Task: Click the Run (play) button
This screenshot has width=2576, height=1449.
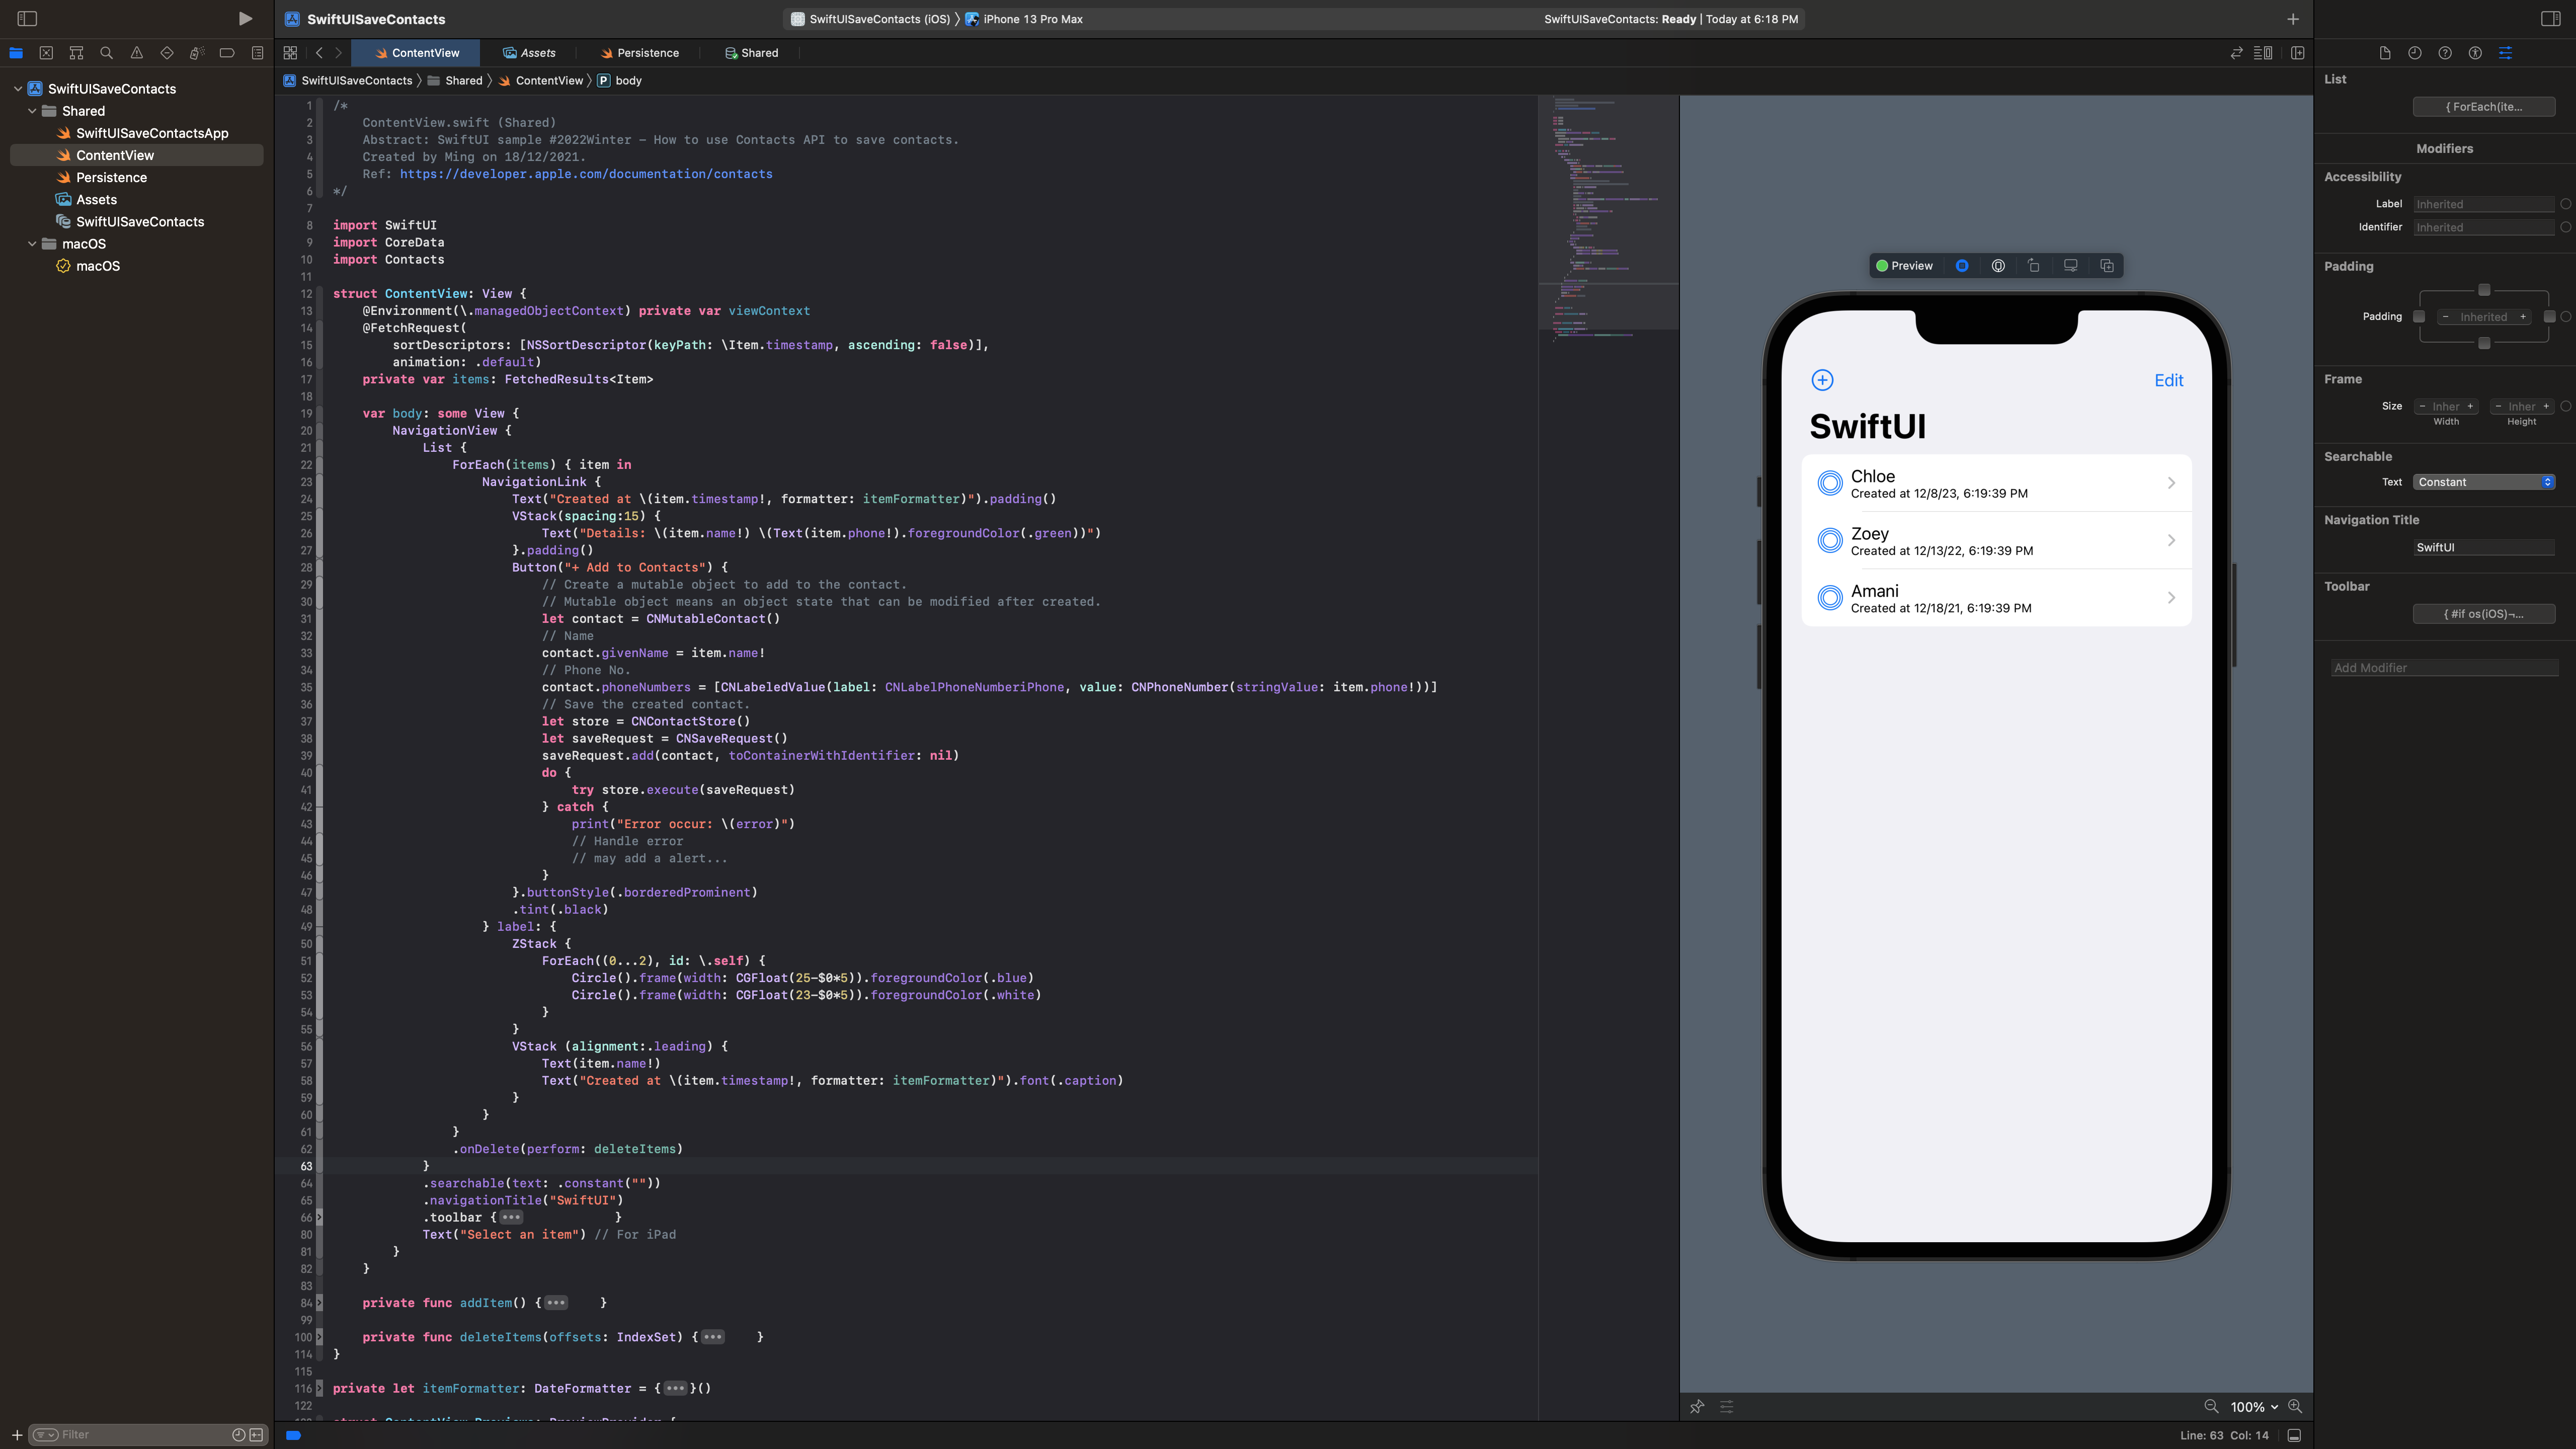Action: 245,19
